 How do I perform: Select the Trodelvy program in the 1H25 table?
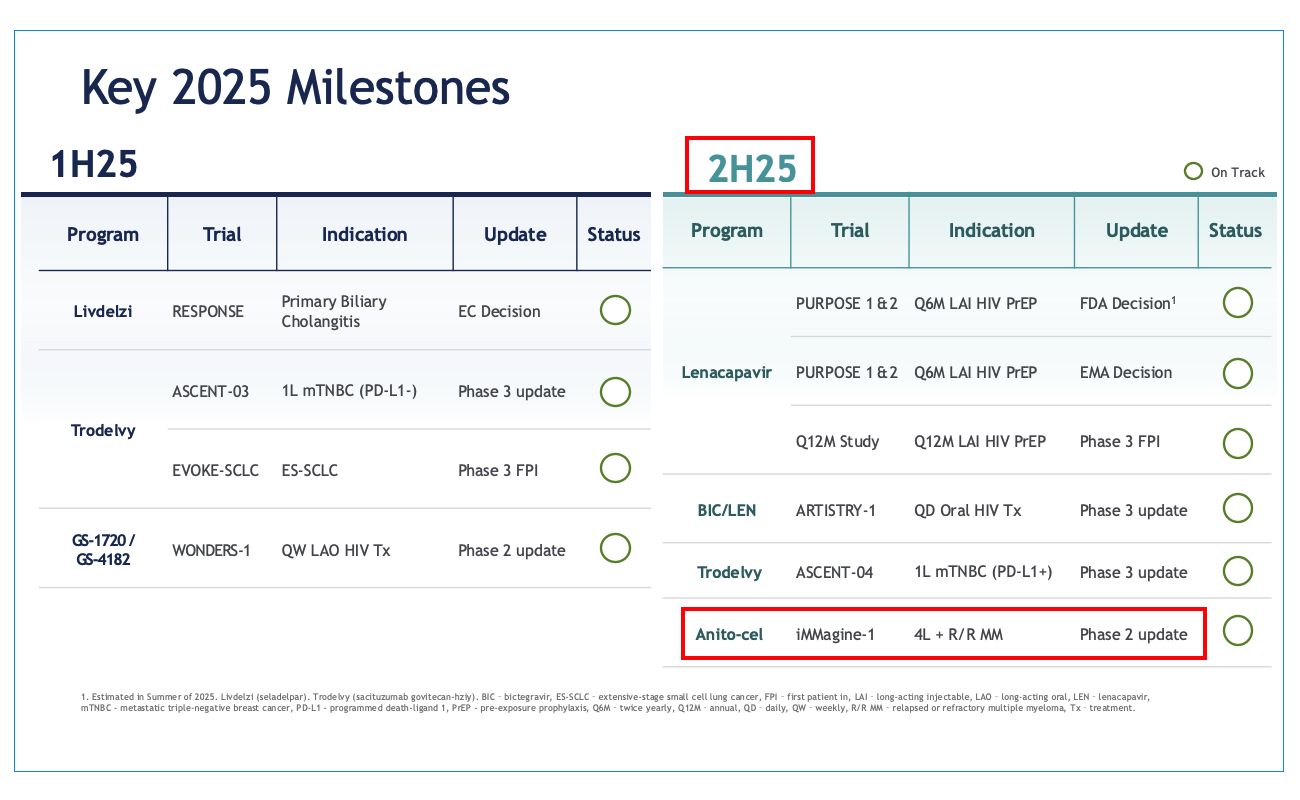103,430
